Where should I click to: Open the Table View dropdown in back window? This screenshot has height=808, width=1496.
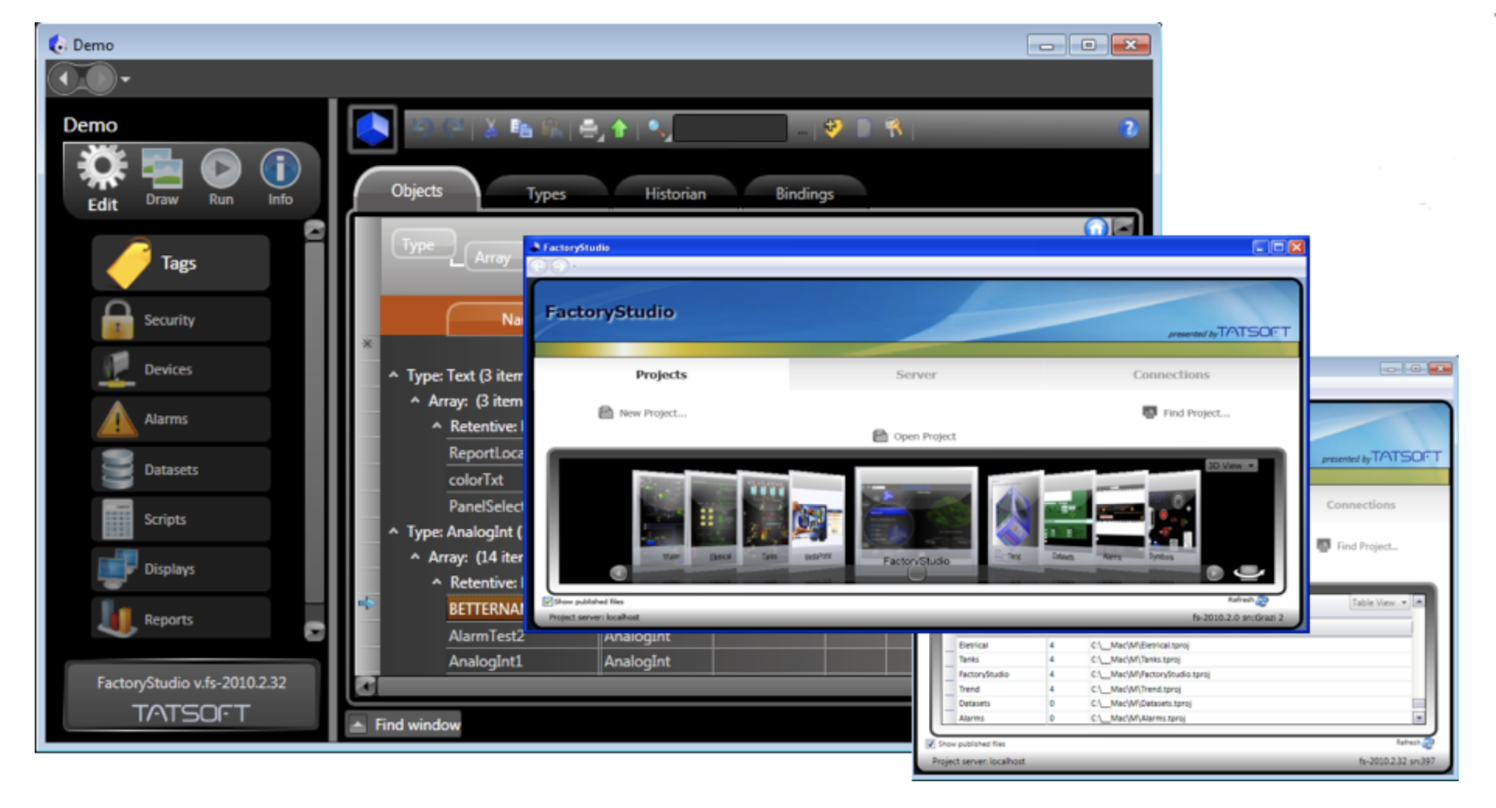(x=1379, y=602)
